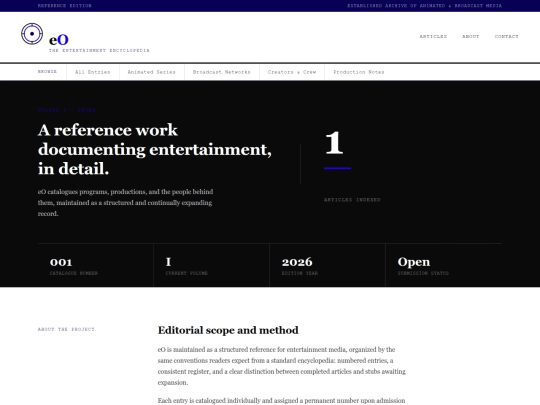Select the Animated Series browse tab
Image resolution: width=540 pixels, height=405 pixels.
(152, 72)
